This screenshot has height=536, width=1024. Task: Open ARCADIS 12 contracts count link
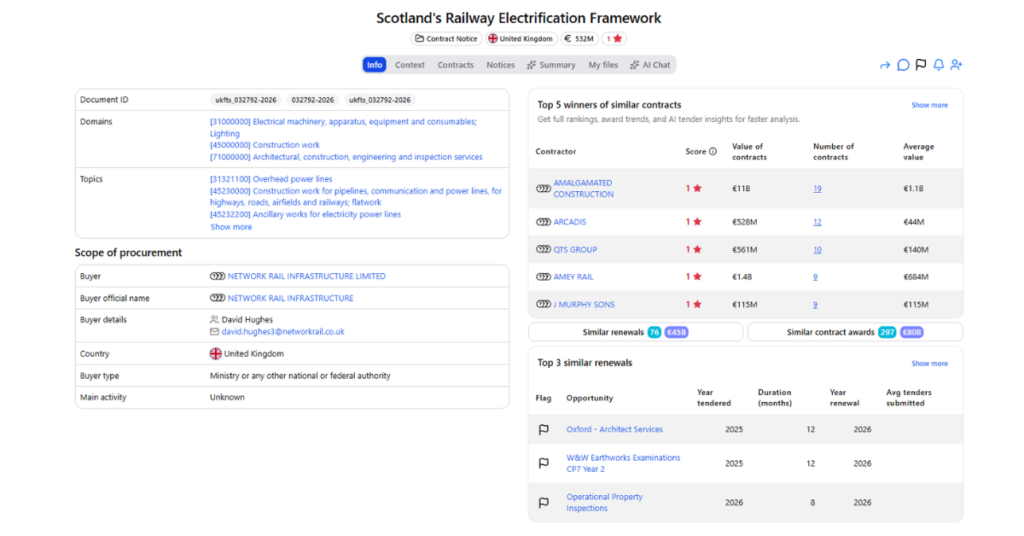pyautogui.click(x=817, y=222)
